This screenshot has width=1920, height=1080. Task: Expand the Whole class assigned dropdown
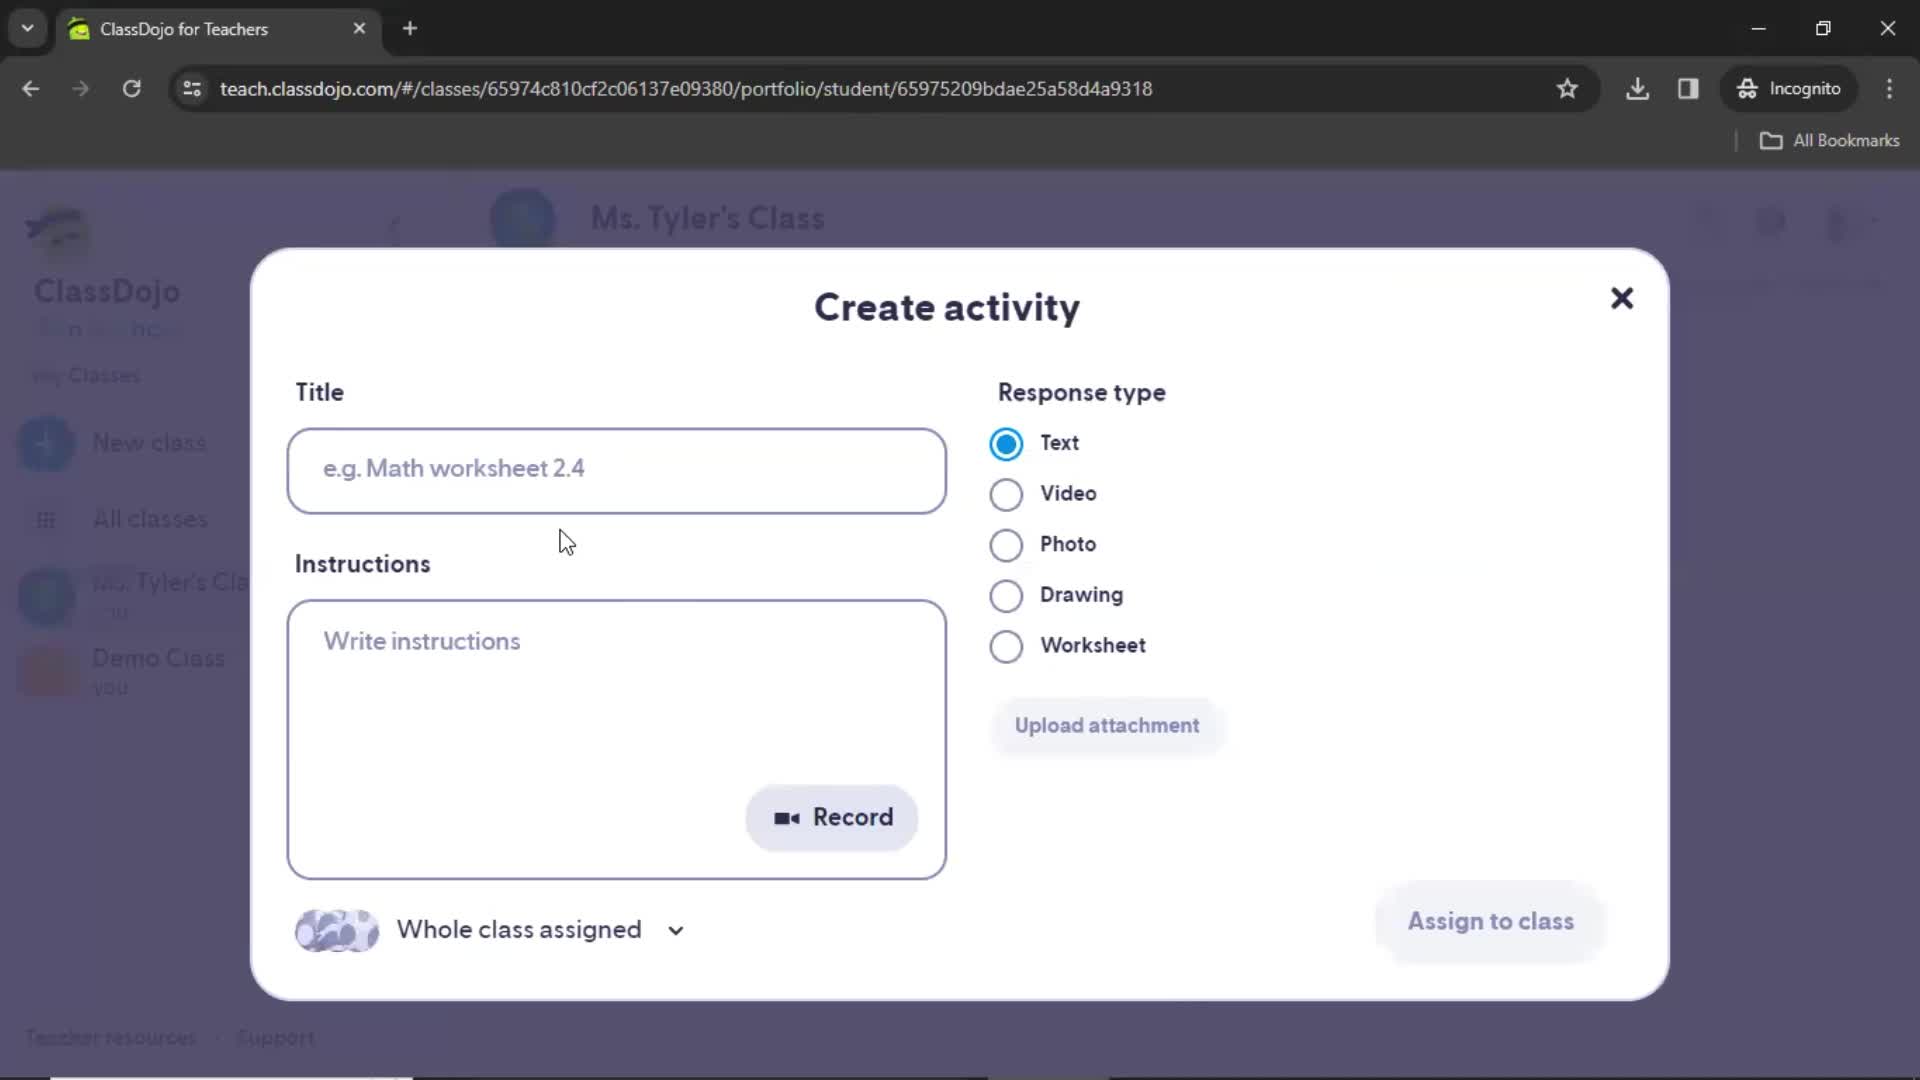pos(676,931)
